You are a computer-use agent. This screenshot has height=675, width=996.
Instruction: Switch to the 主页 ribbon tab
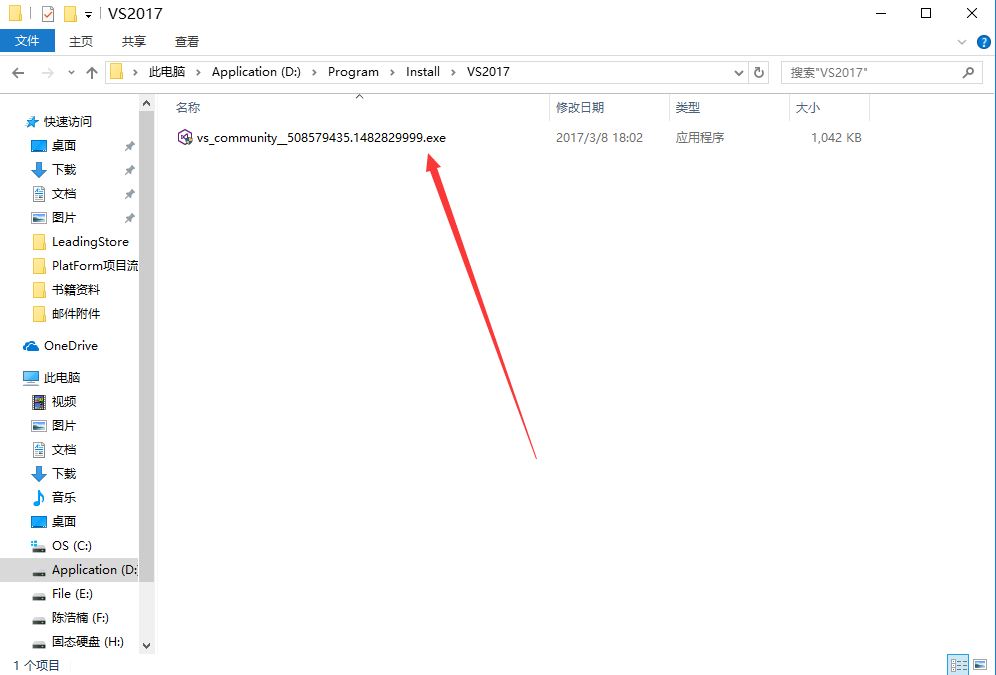coord(81,41)
